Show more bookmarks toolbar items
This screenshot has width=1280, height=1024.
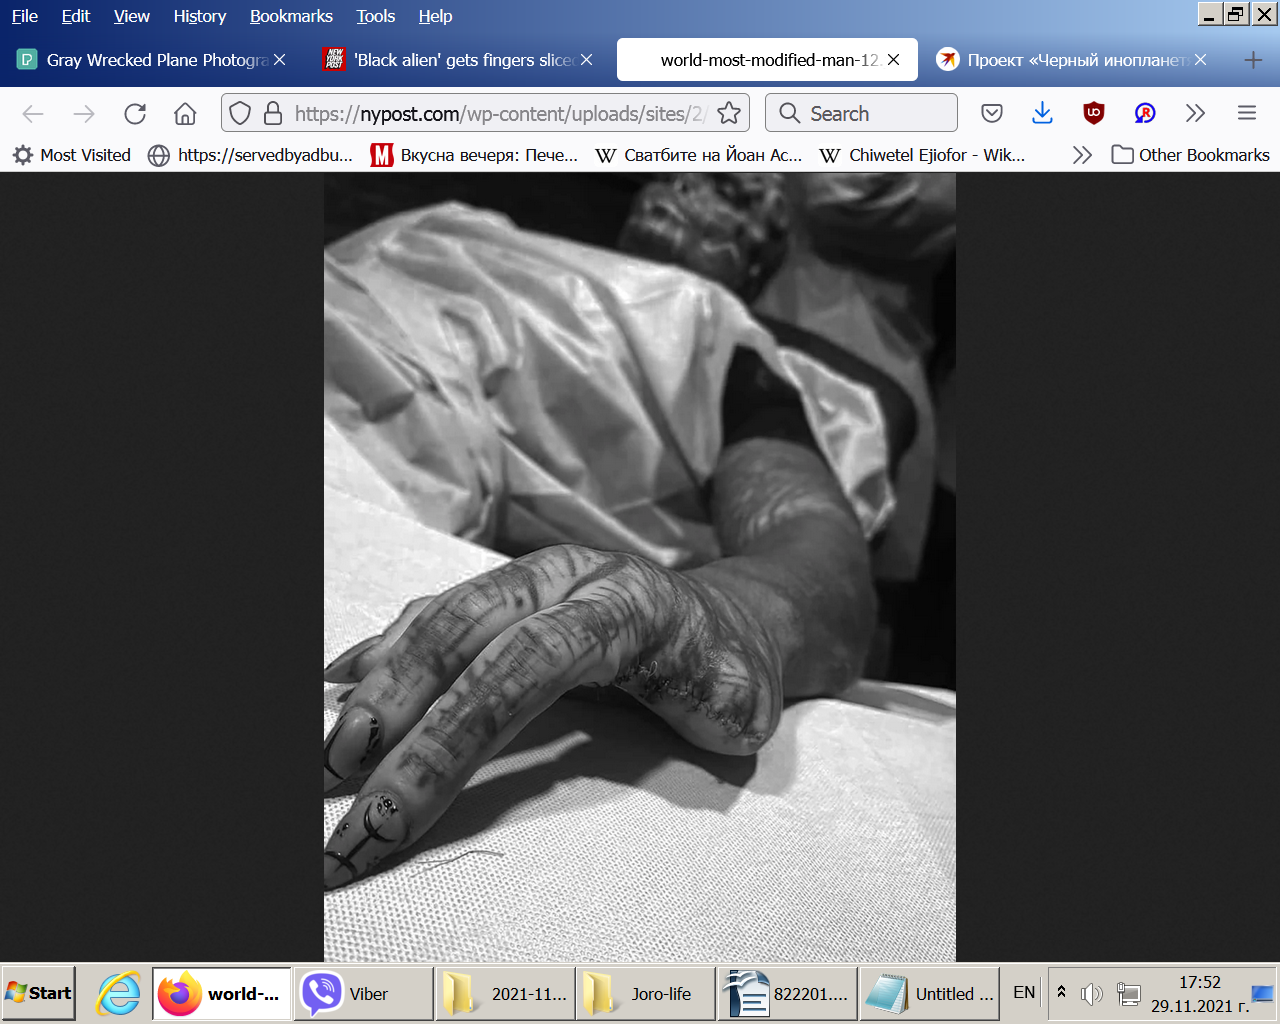click(x=1081, y=155)
